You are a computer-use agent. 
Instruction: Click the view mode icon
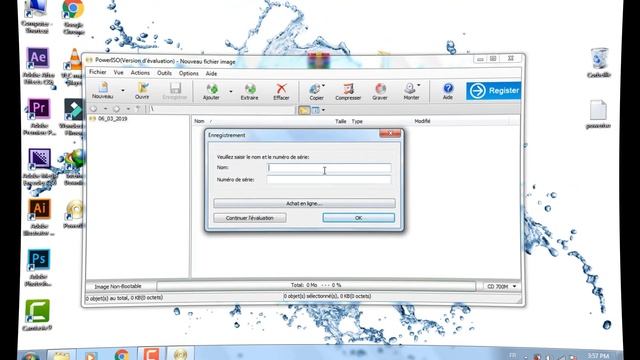[x=316, y=110]
